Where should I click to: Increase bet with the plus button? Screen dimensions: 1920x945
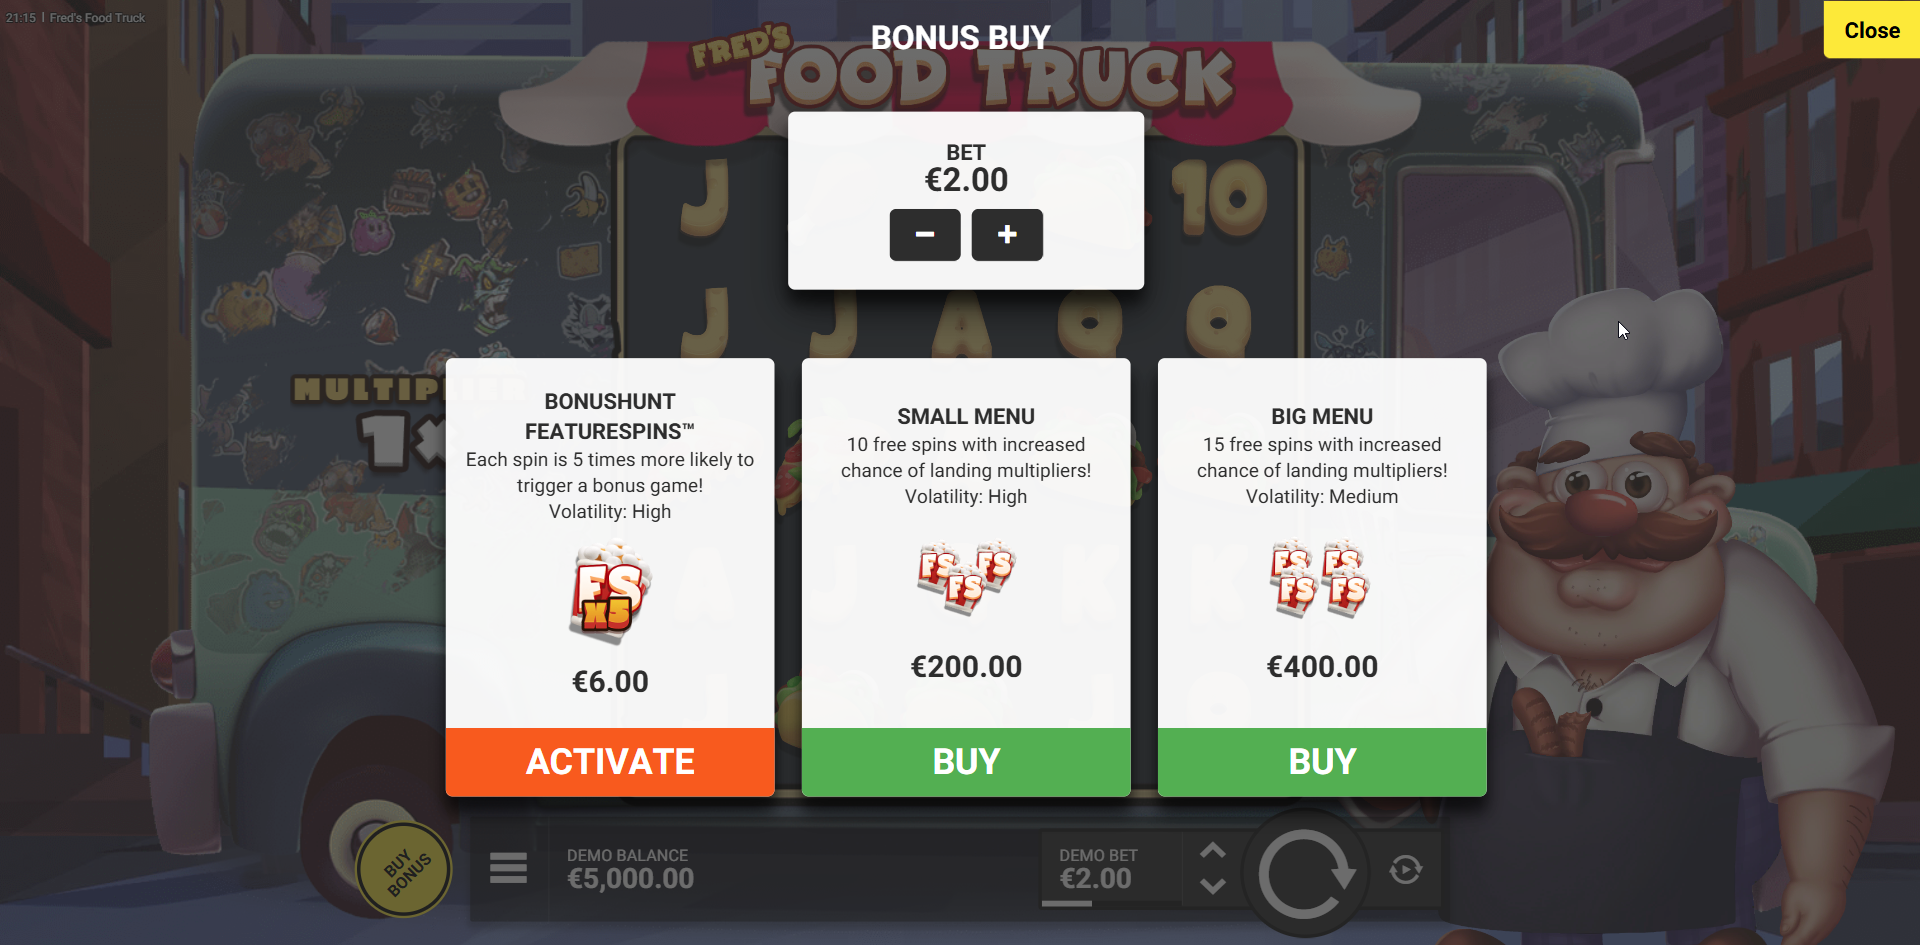coord(1007,235)
